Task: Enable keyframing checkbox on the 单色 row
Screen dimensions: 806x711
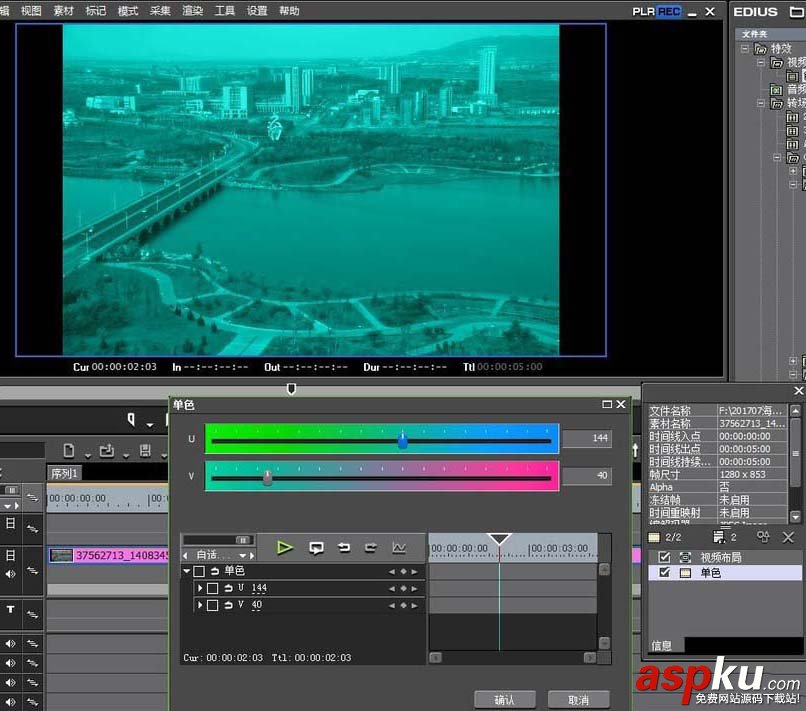Action: click(x=199, y=571)
